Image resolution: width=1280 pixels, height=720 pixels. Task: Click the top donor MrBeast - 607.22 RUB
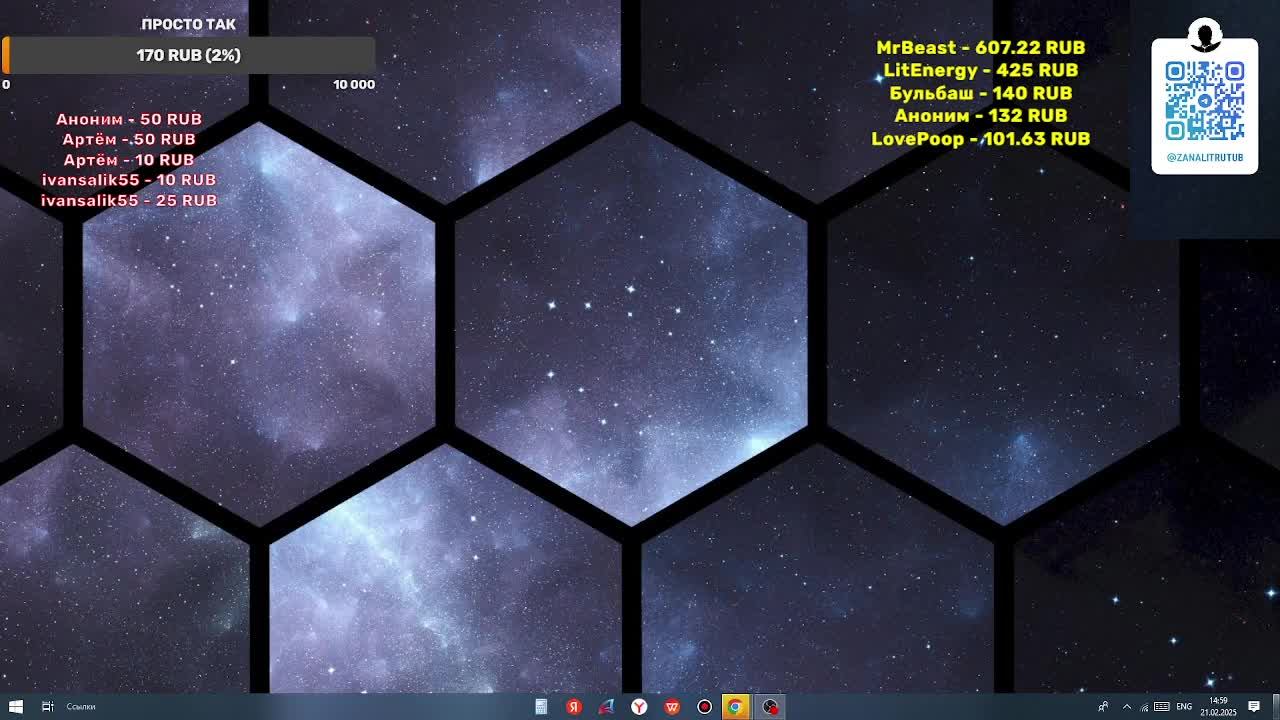click(981, 47)
